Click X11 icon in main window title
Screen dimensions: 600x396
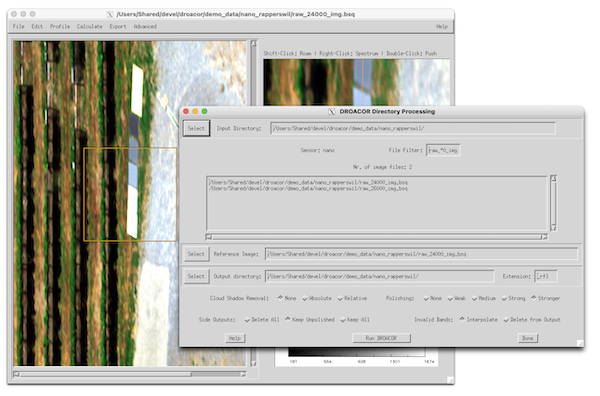click(x=110, y=14)
